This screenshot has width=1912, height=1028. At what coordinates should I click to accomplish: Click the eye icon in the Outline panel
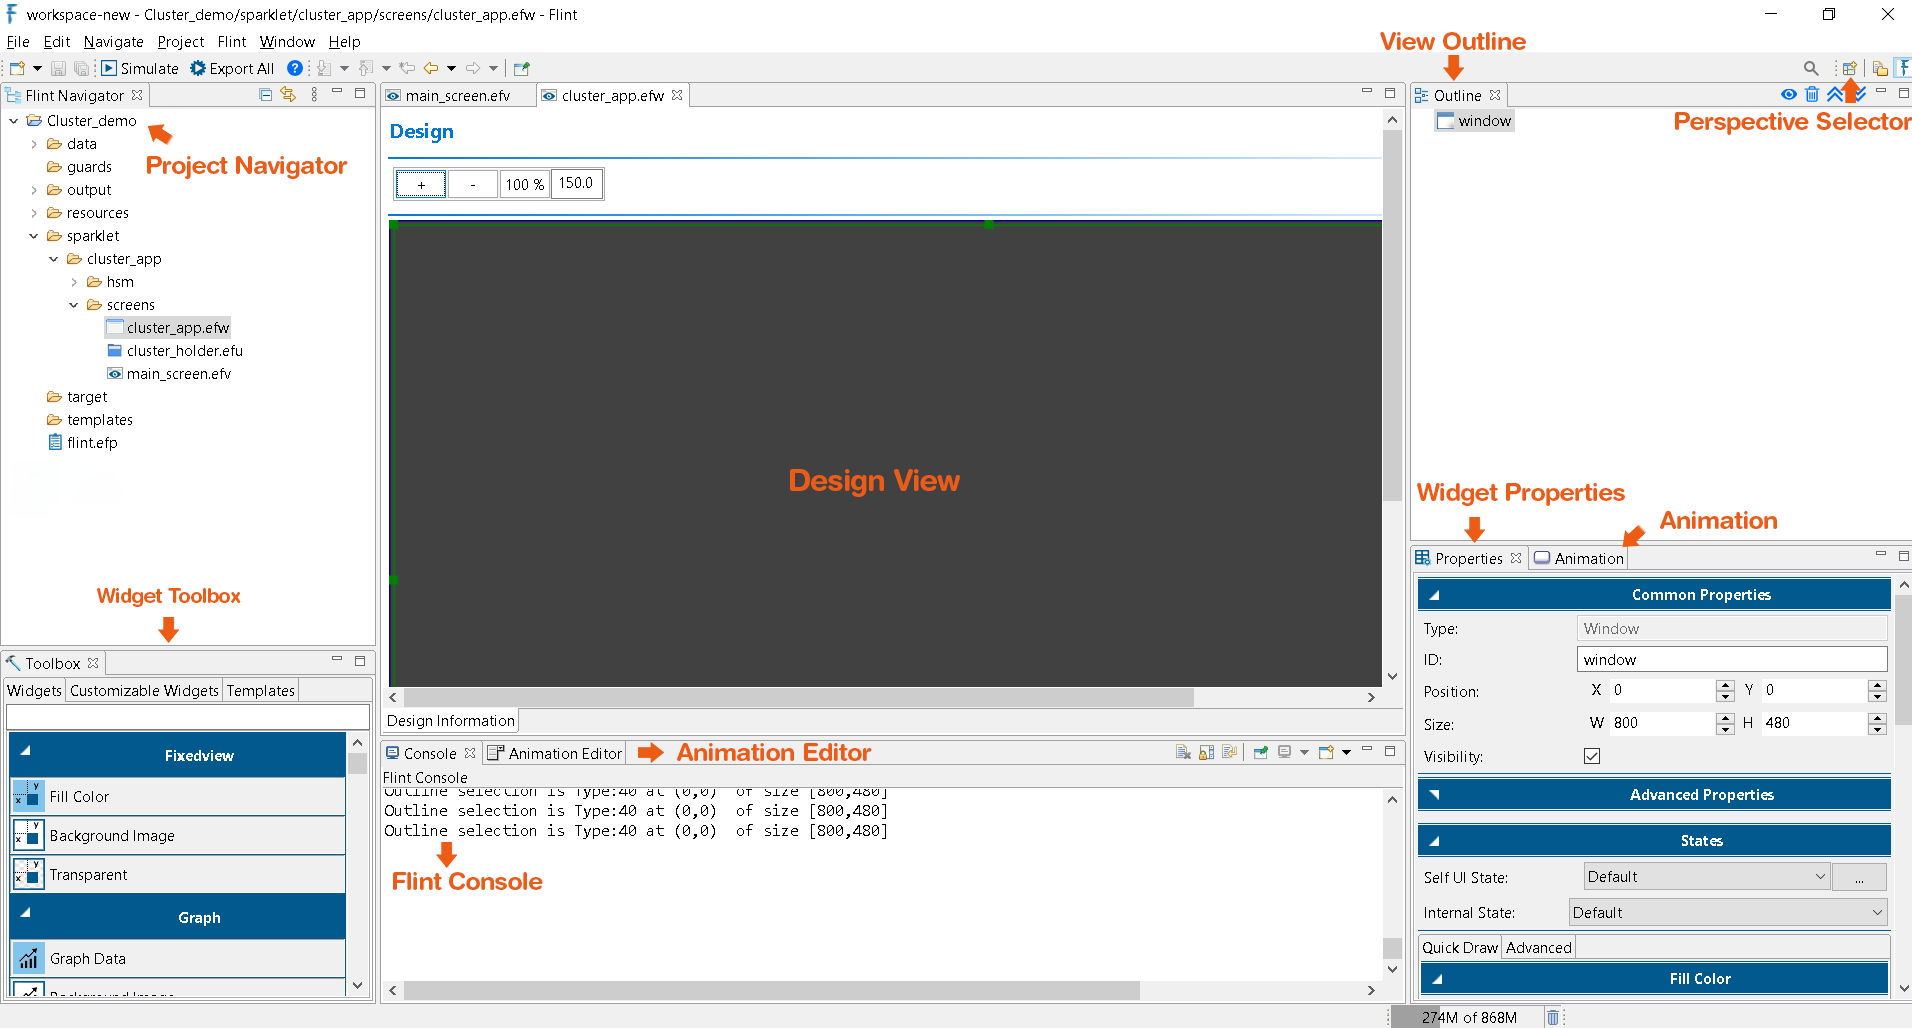1788,94
